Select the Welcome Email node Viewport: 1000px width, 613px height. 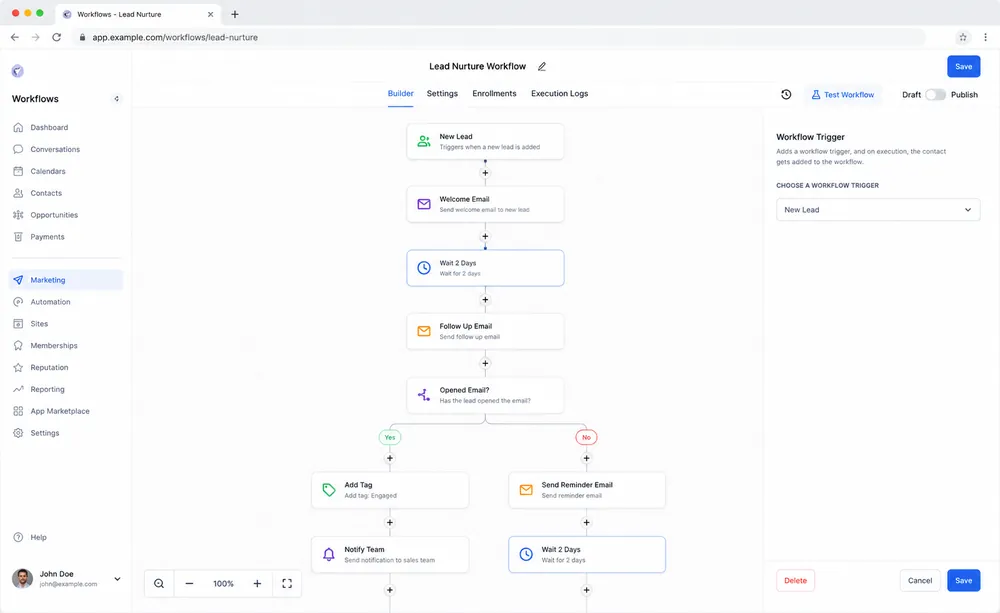coord(485,204)
